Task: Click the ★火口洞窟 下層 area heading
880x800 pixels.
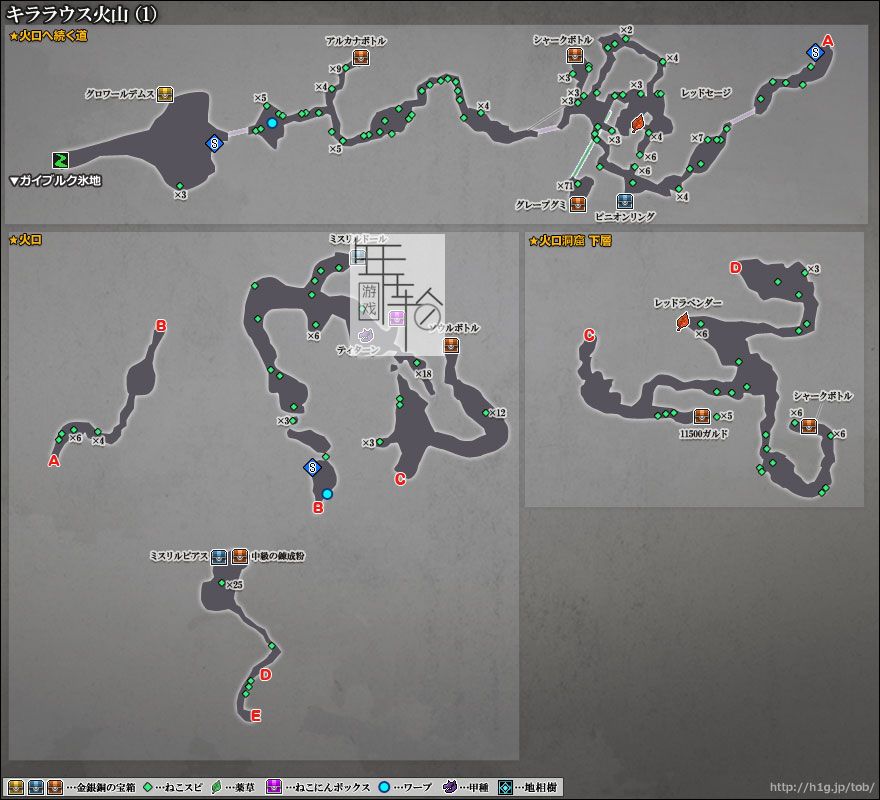Action: point(570,240)
